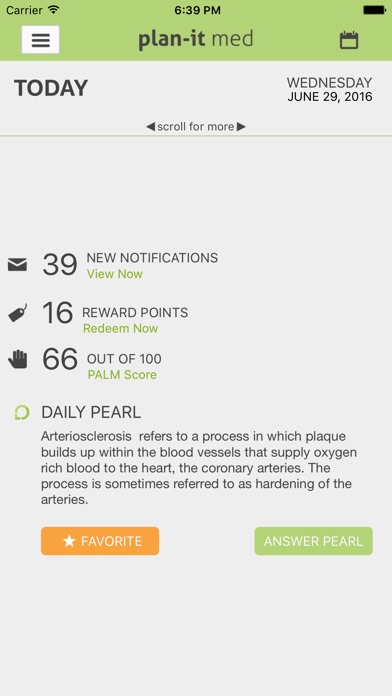Open the PALM Score link
The image size is (392, 696).
[x=122, y=375]
